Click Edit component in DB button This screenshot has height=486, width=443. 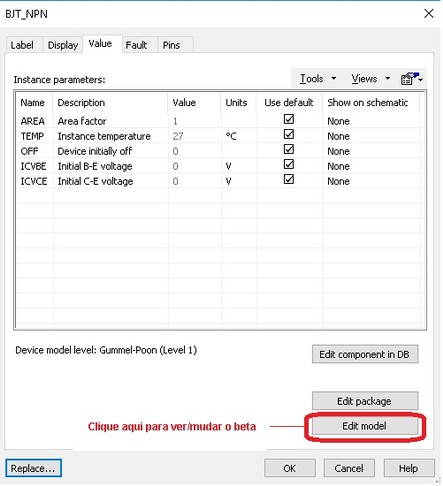(x=365, y=354)
